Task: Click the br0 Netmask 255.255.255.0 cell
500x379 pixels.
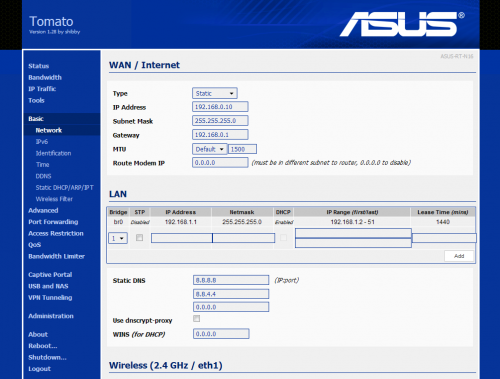Action: pos(242,222)
